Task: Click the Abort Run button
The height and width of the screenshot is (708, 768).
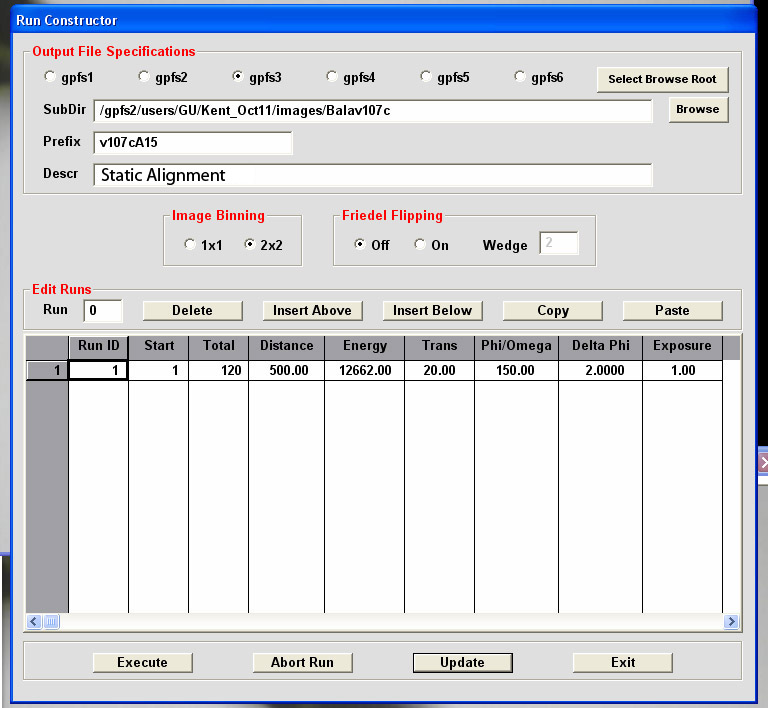Action: pos(302,662)
